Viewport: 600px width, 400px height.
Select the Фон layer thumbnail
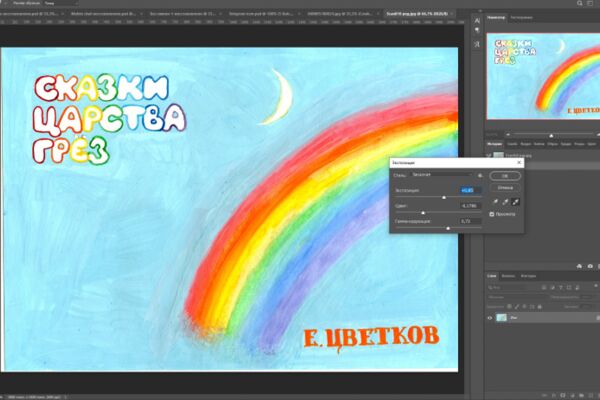[501, 318]
